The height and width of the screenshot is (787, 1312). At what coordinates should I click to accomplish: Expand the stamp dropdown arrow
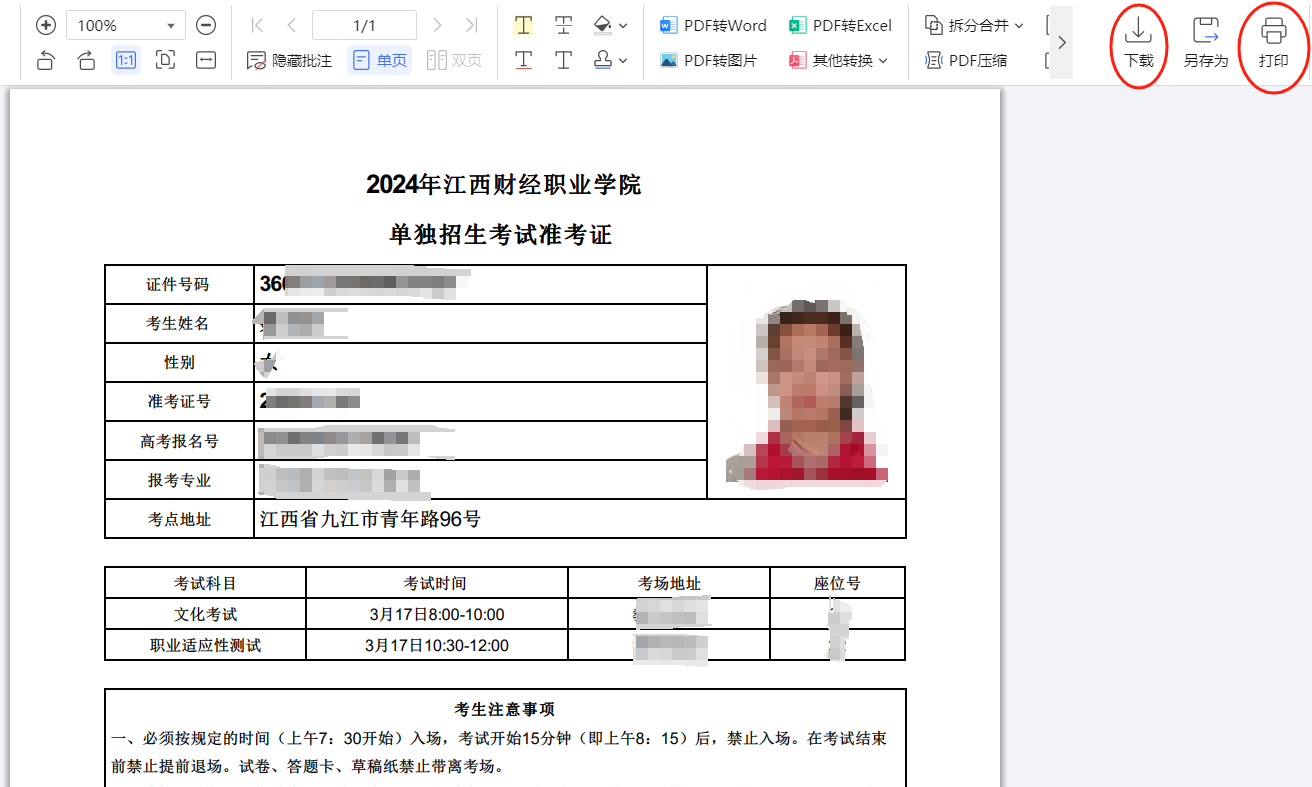coord(624,60)
